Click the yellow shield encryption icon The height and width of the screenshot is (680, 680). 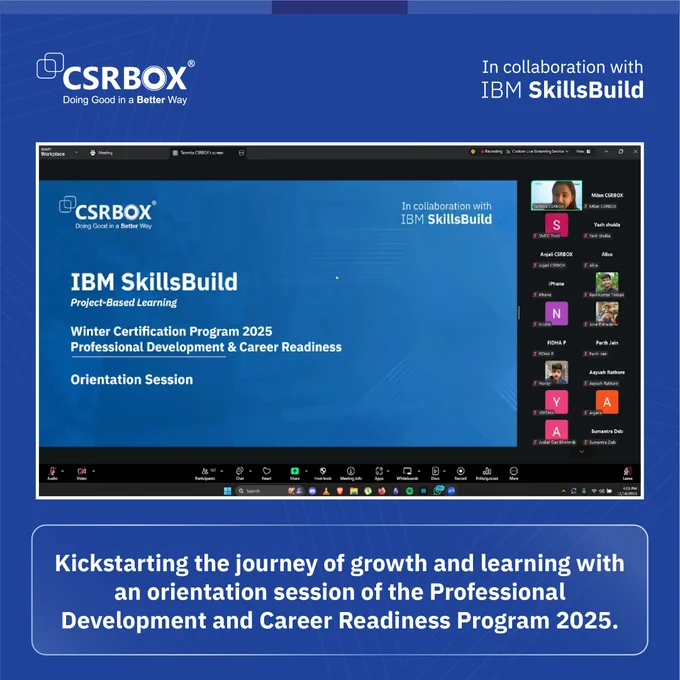[x=473, y=151]
